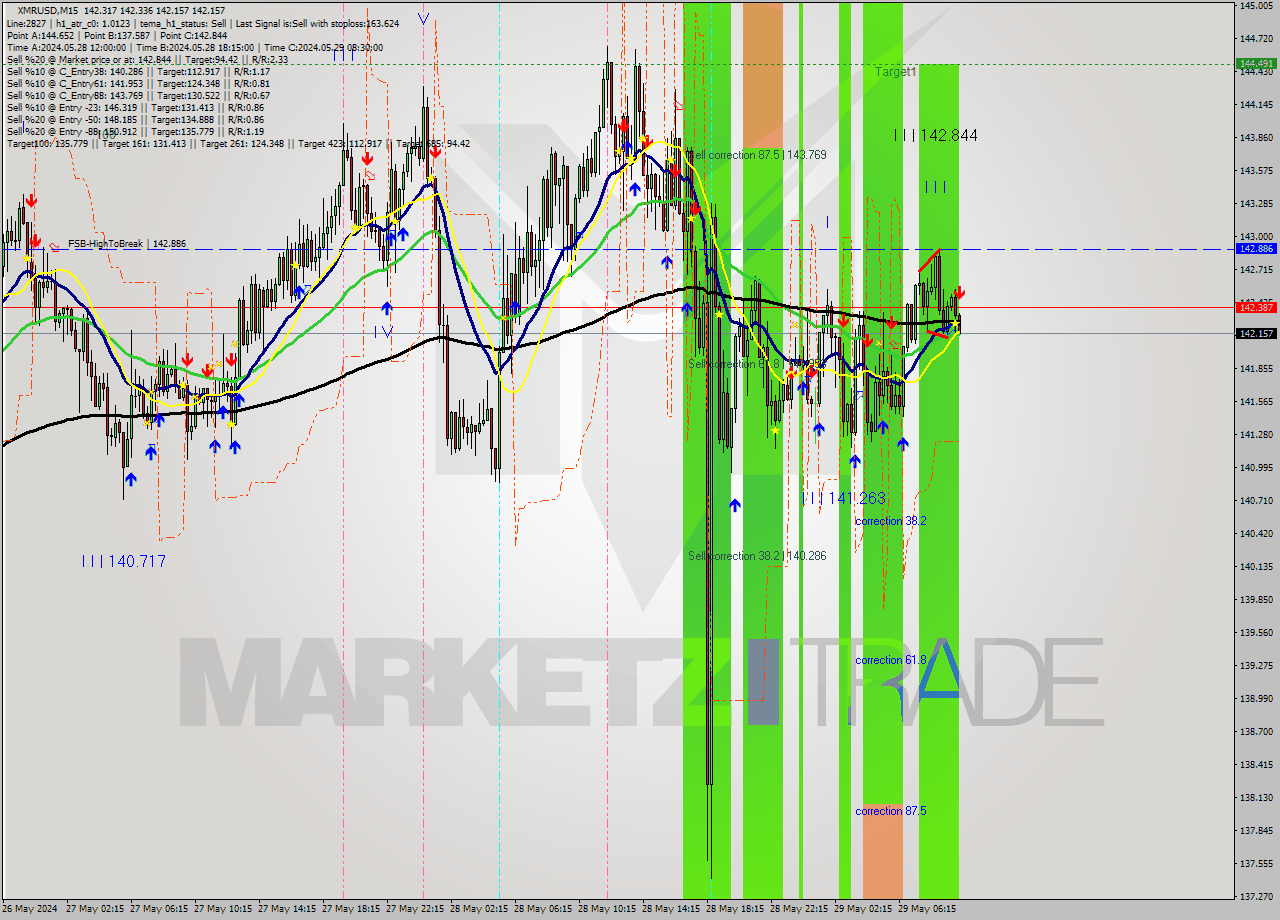
Task: Click the 140.710 price axis label
Action: (1255, 501)
